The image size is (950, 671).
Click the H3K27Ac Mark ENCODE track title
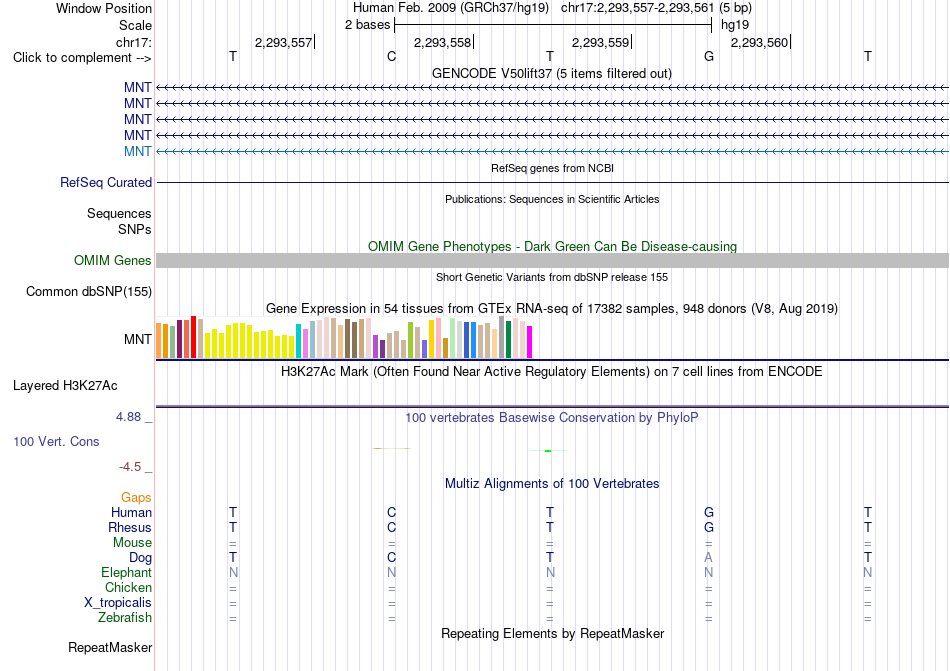tap(552, 371)
